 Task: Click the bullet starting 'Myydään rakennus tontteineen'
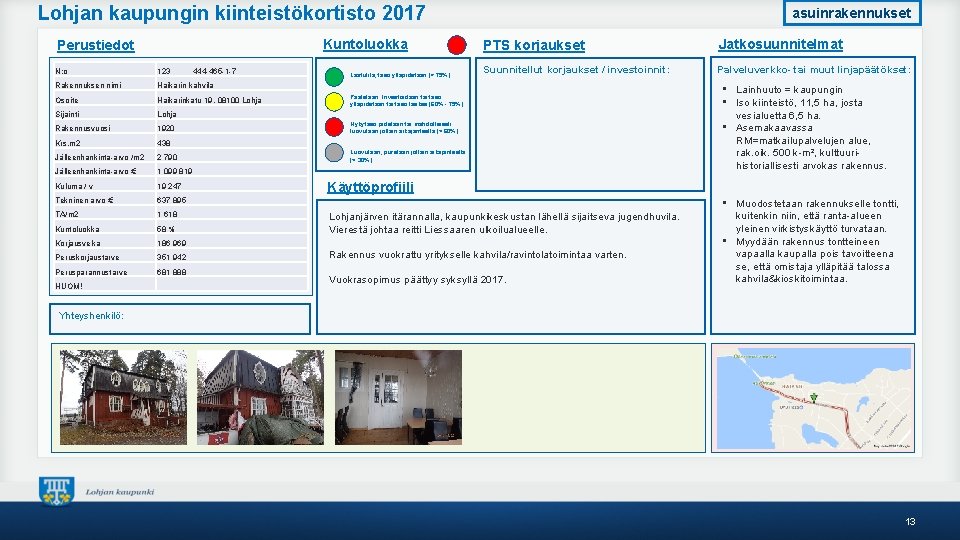(814, 260)
